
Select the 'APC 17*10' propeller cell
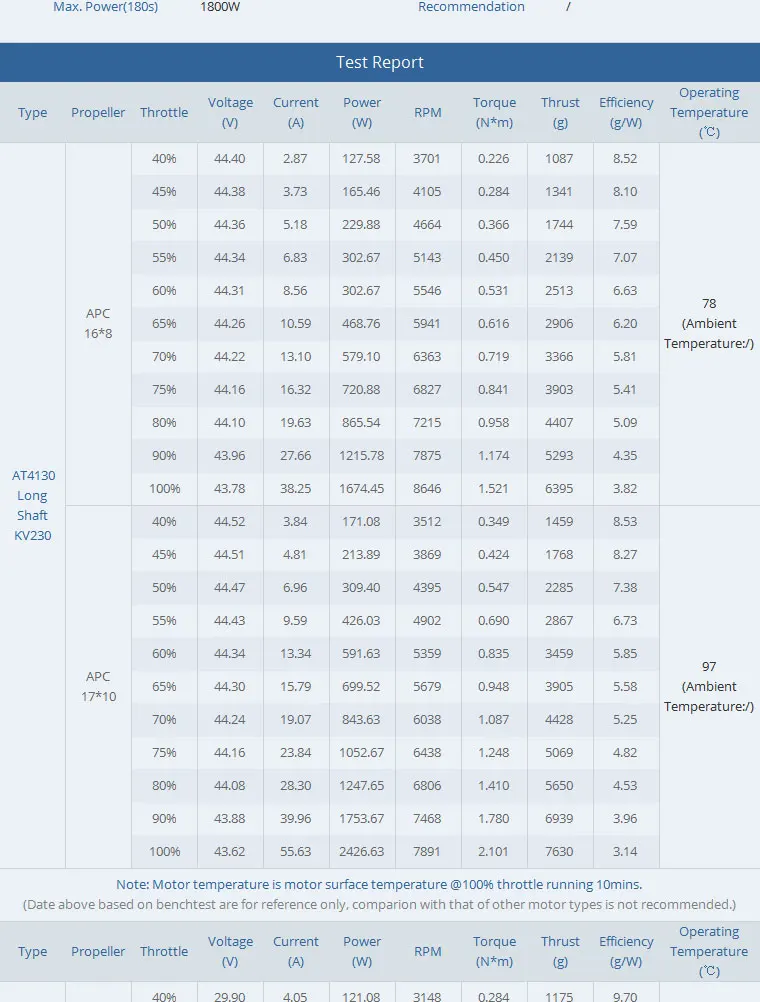coord(98,686)
